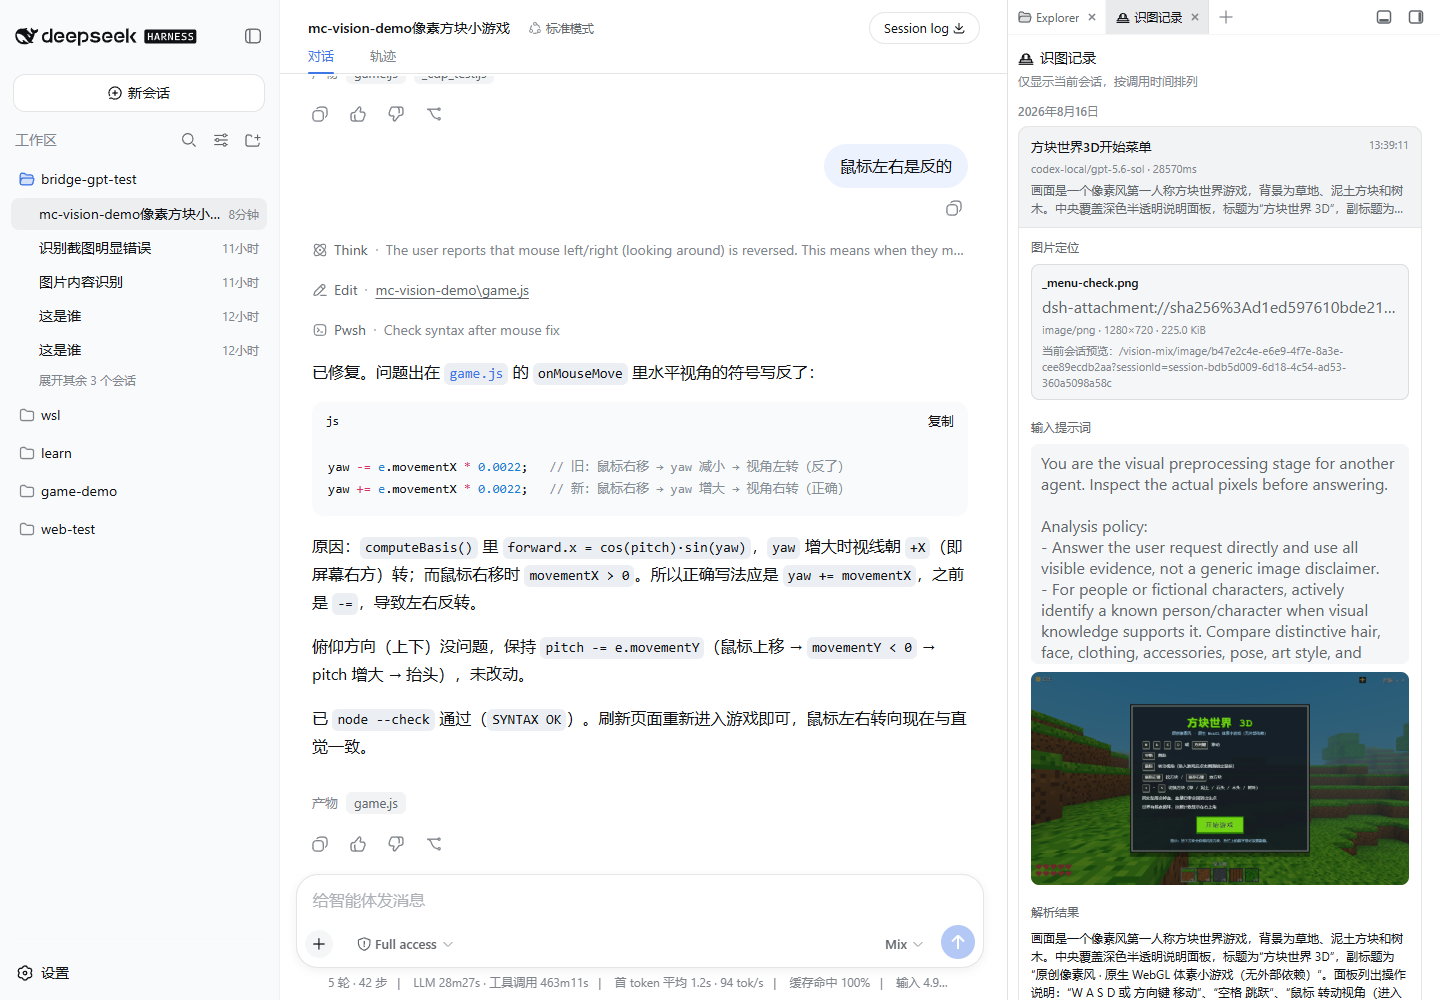The height and width of the screenshot is (1000, 1440).
Task: Open 设置 settings
Action: pos(44,973)
